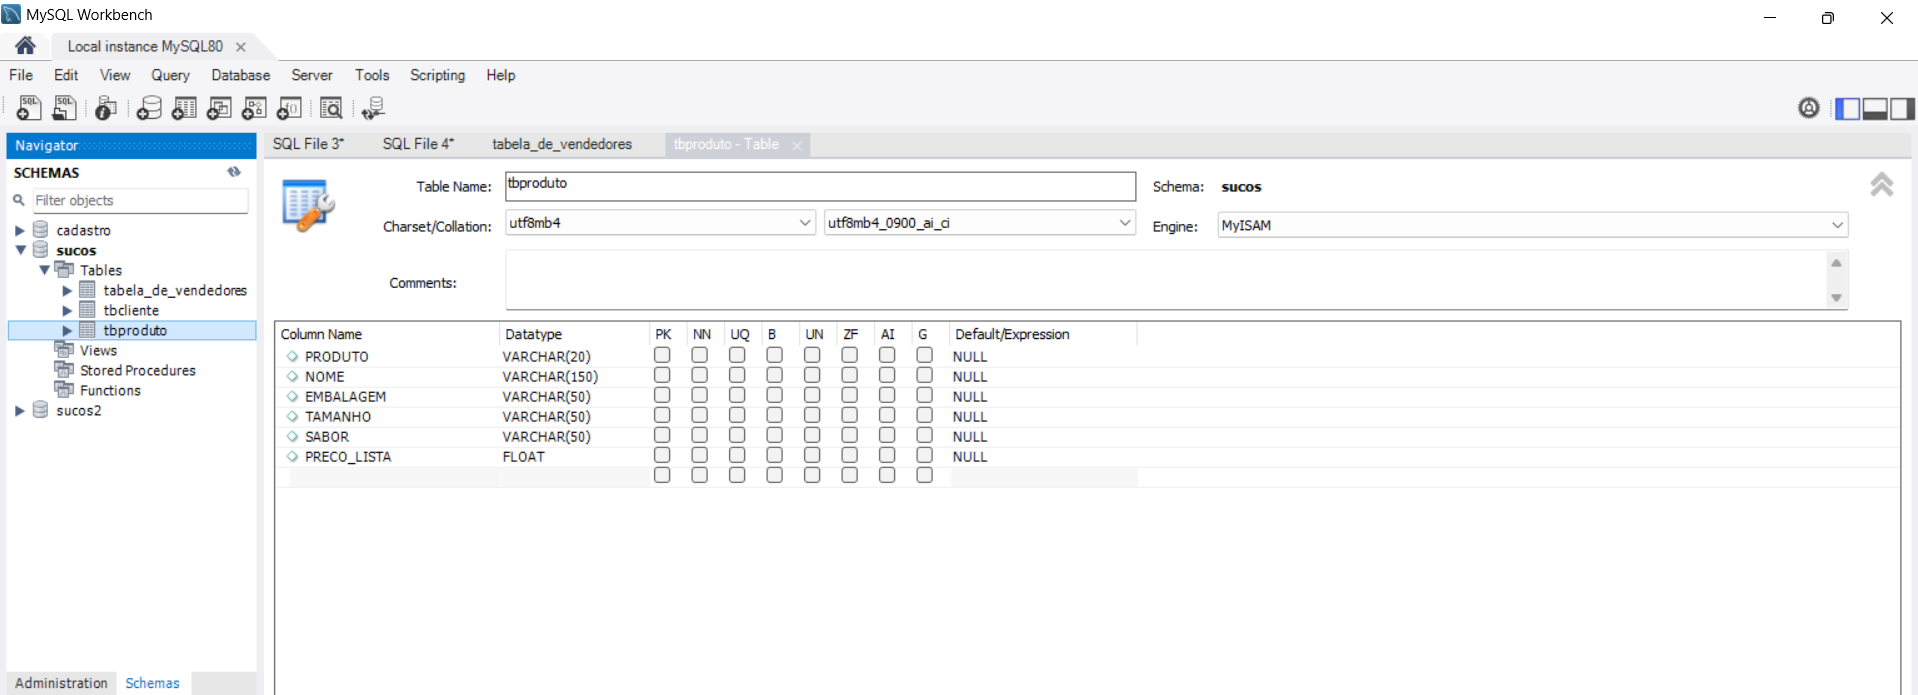Image resolution: width=1918 pixels, height=695 pixels.
Task: Click Comments scrollbar down arrow
Action: pos(1836,298)
